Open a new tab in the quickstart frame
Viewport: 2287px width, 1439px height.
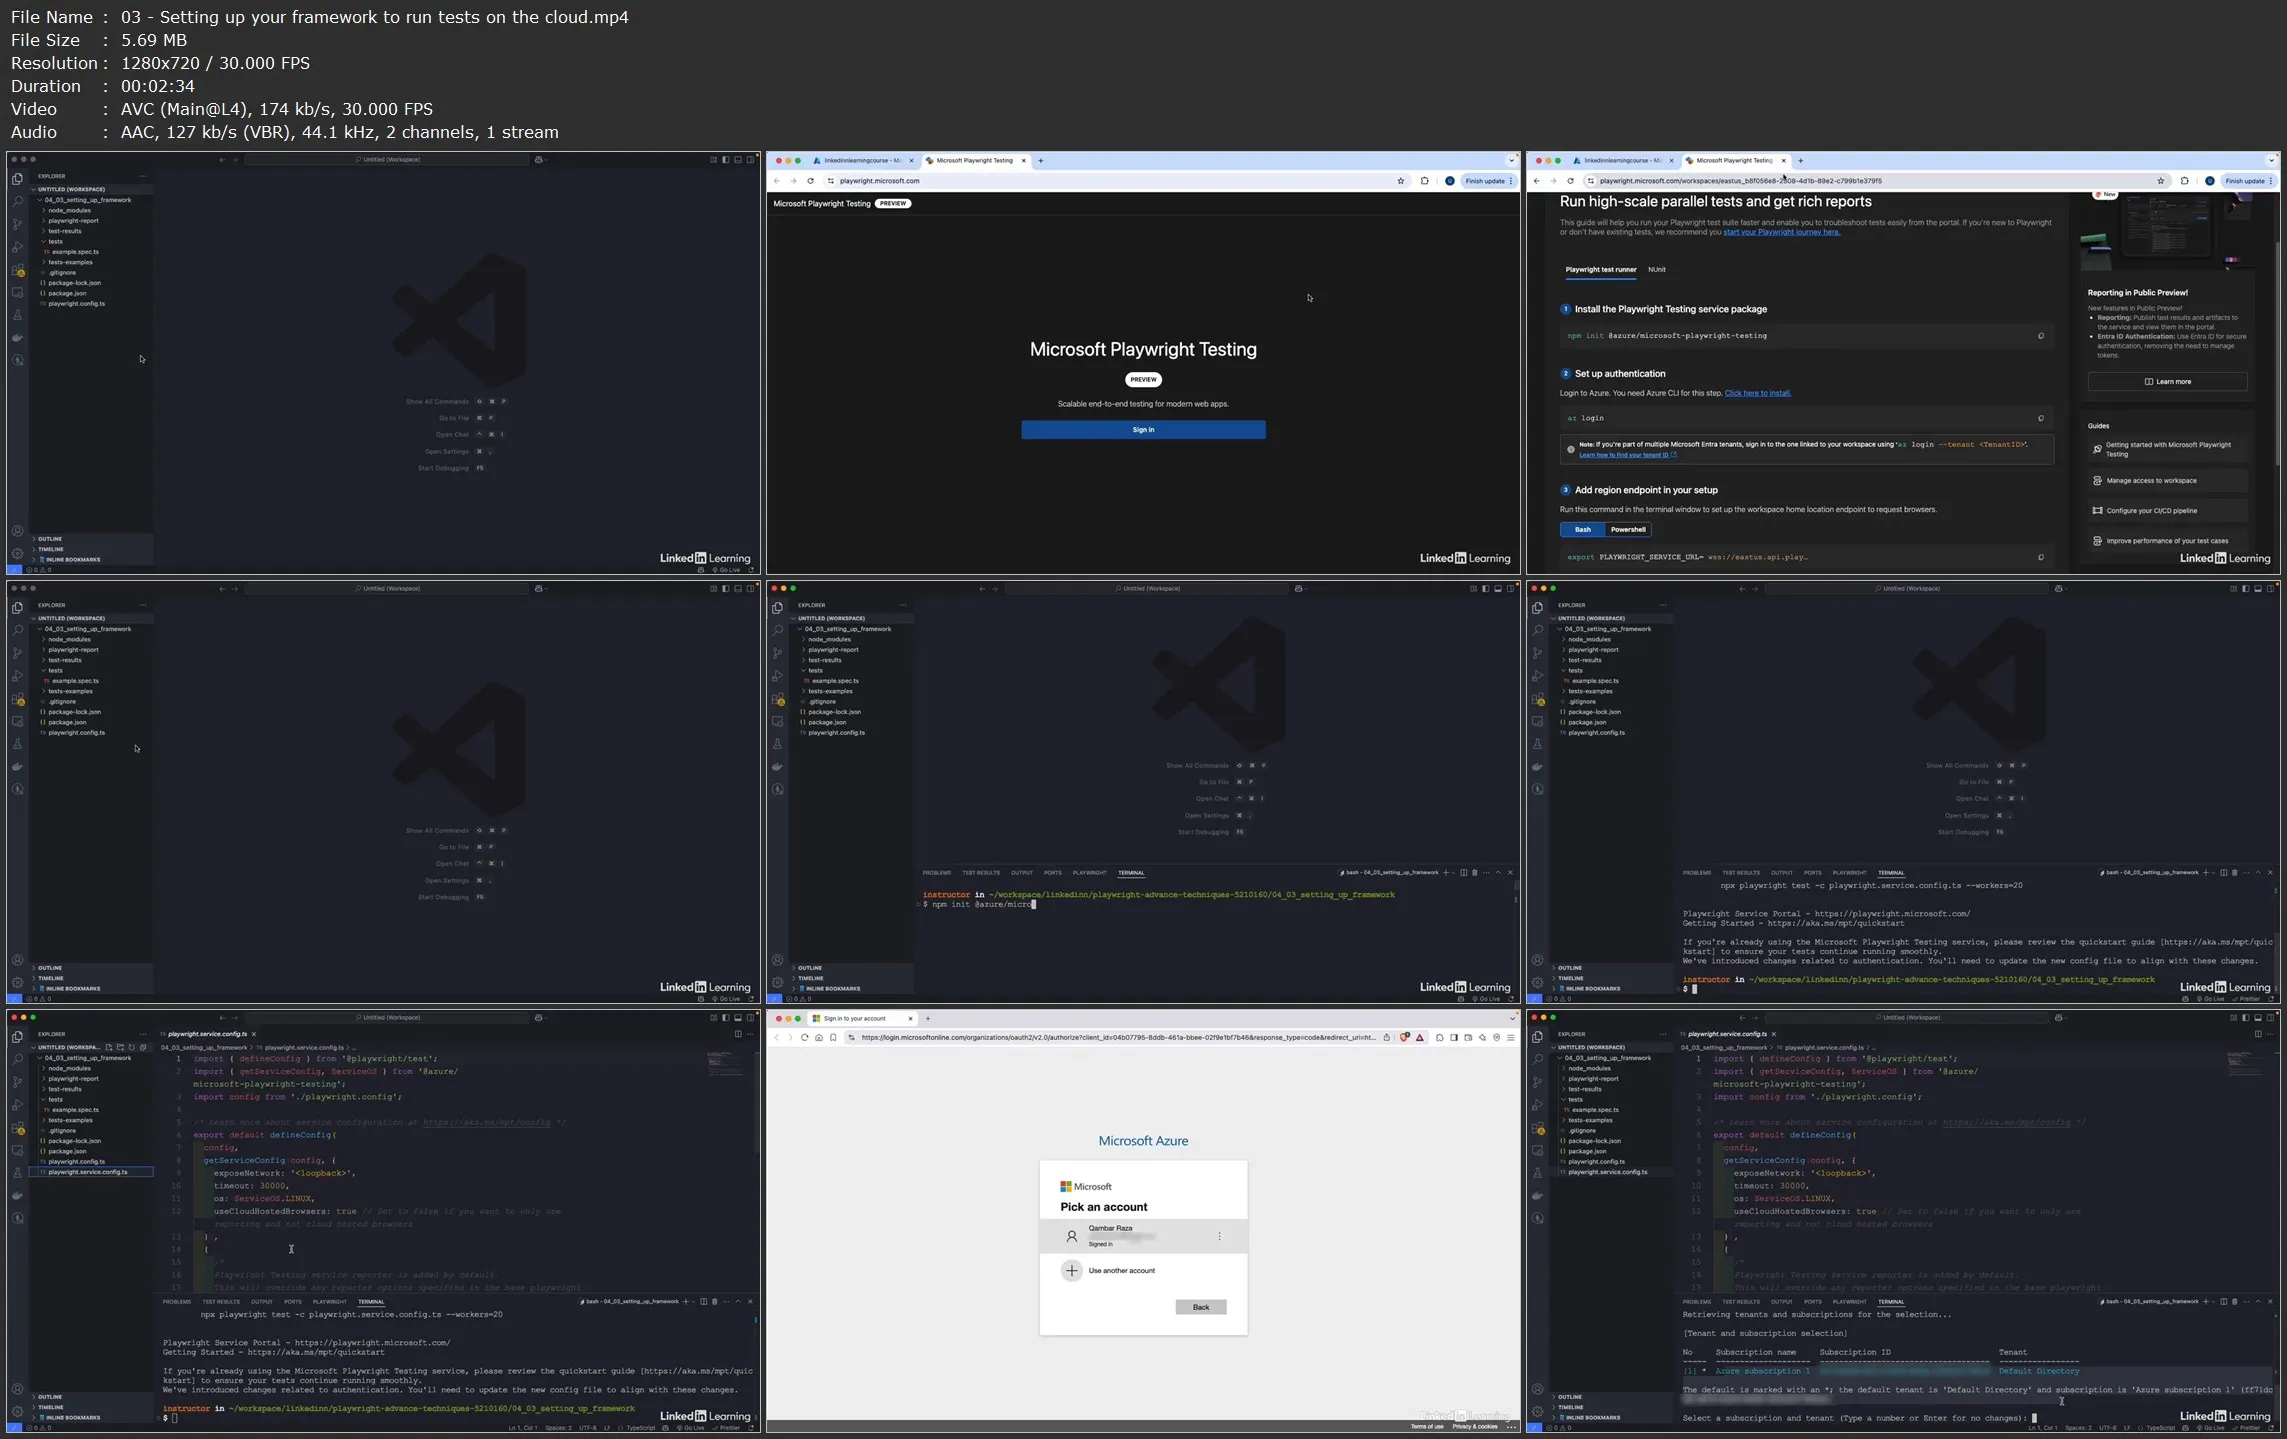tap(1800, 161)
